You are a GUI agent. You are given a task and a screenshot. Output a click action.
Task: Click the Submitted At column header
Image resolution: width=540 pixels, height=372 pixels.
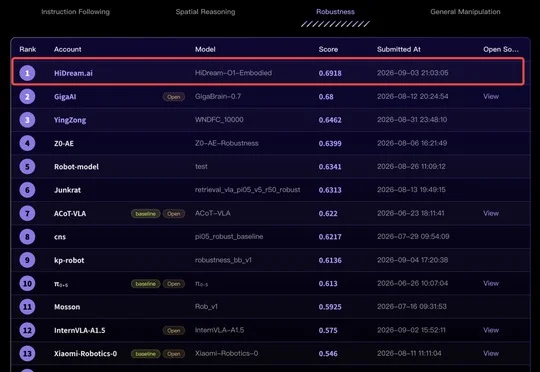pyautogui.click(x=398, y=49)
